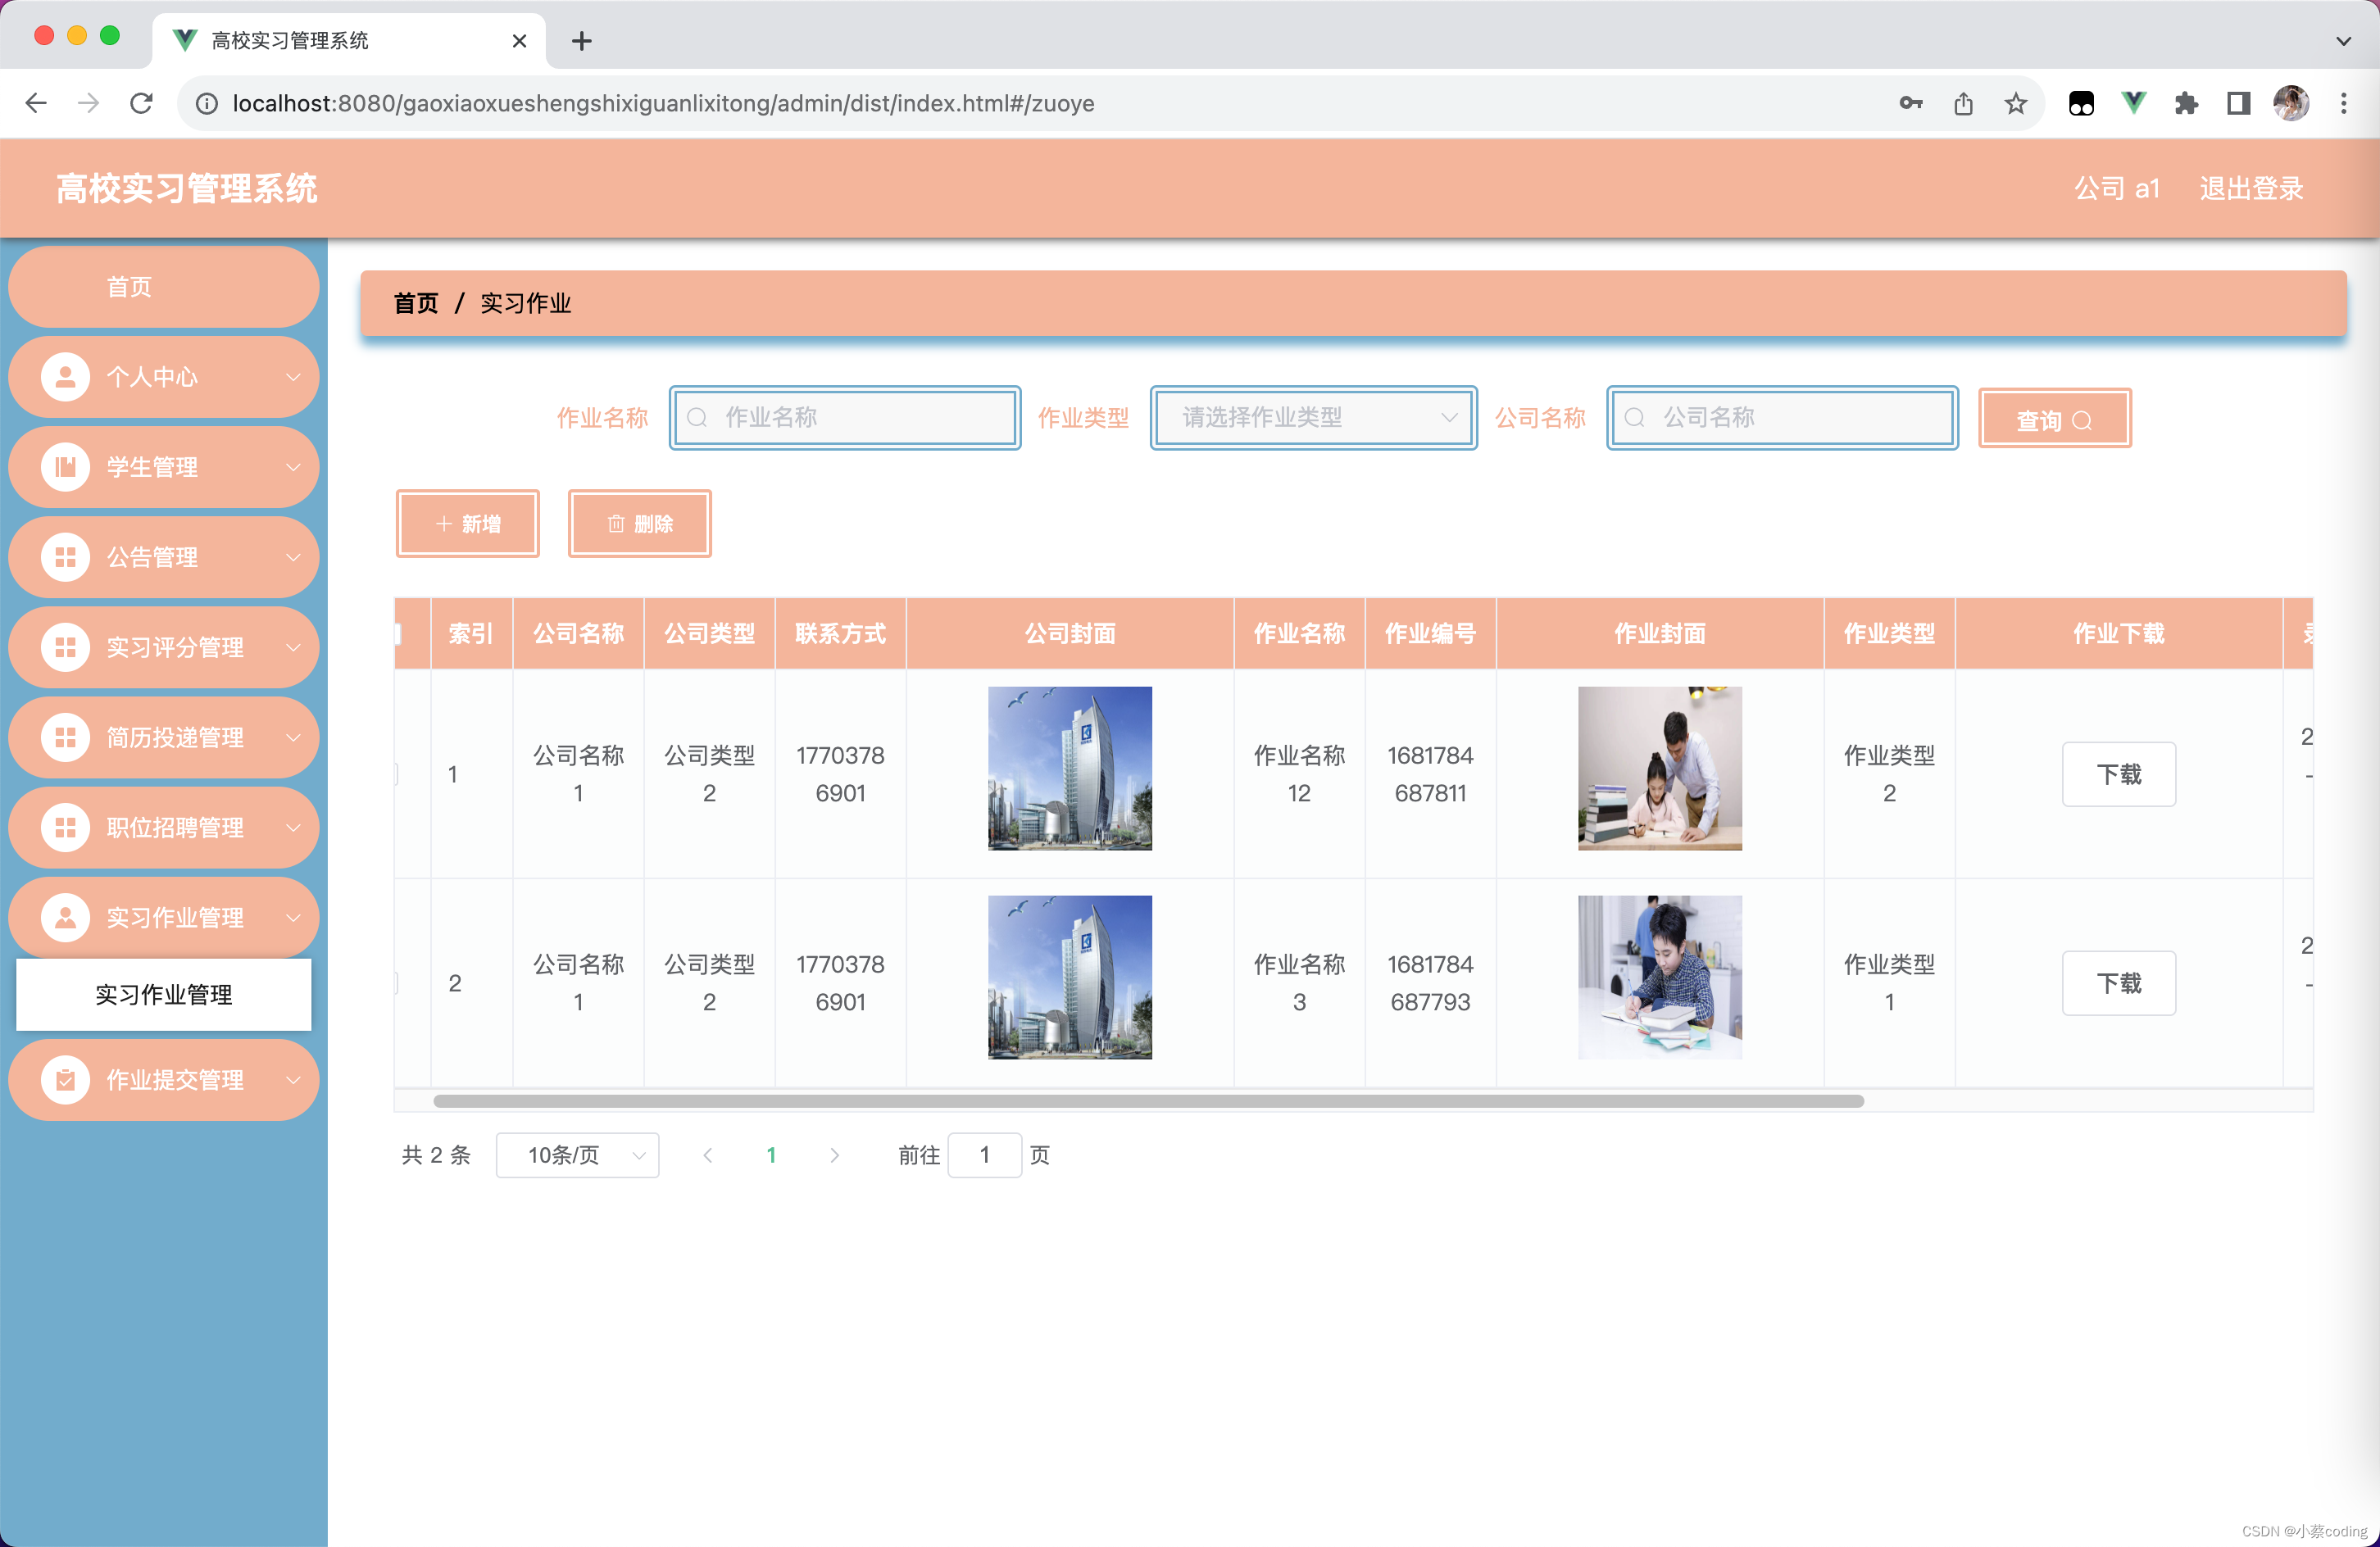The height and width of the screenshot is (1547, 2380).
Task: Close the 高校实习管理系统 tab
Action: click(519, 41)
